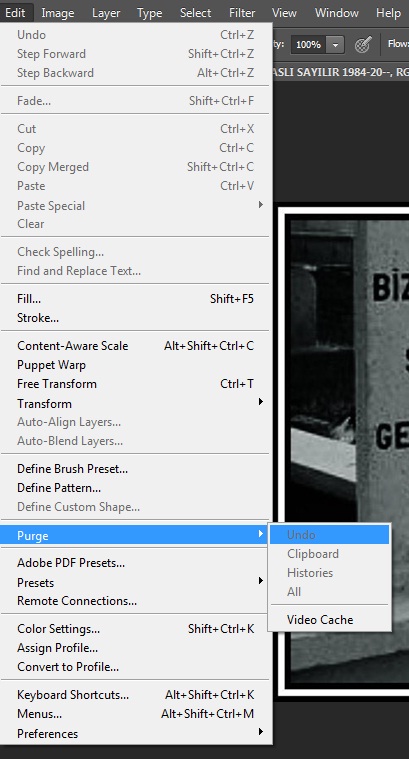The width and height of the screenshot is (409, 759).
Task: Click the airbrush icon beside the opacity field
Action: pyautogui.click(x=363, y=45)
